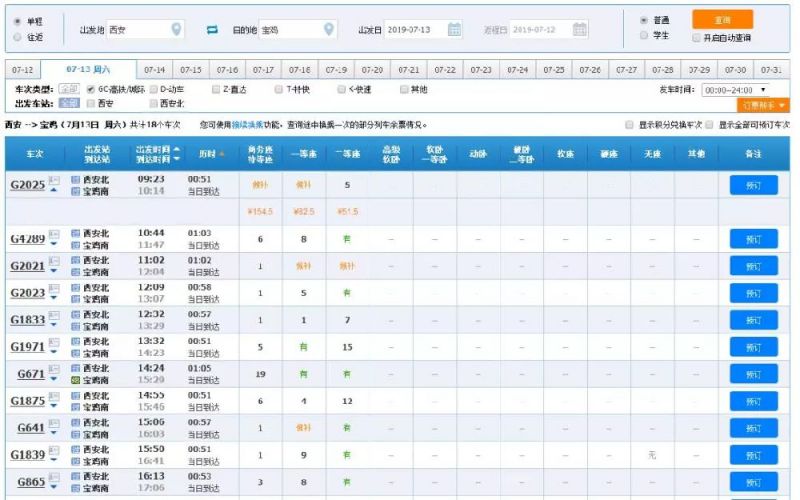800x500 pixels.
Task: Collapse the G2025 price details arrow
Action: click(54, 190)
